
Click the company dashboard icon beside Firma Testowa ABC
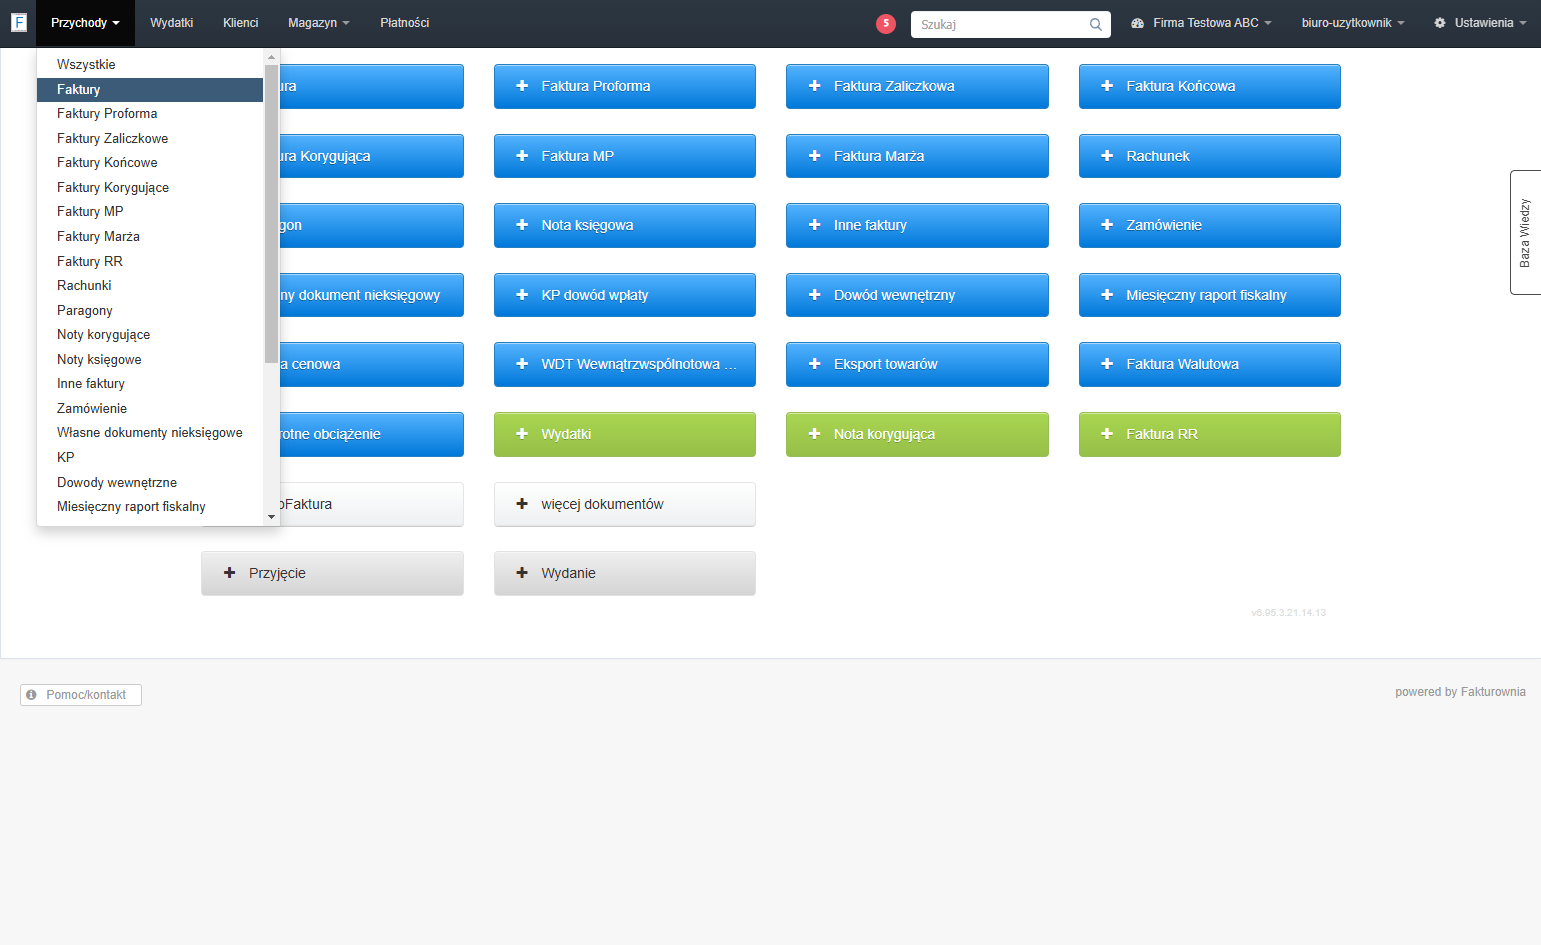point(1137,23)
